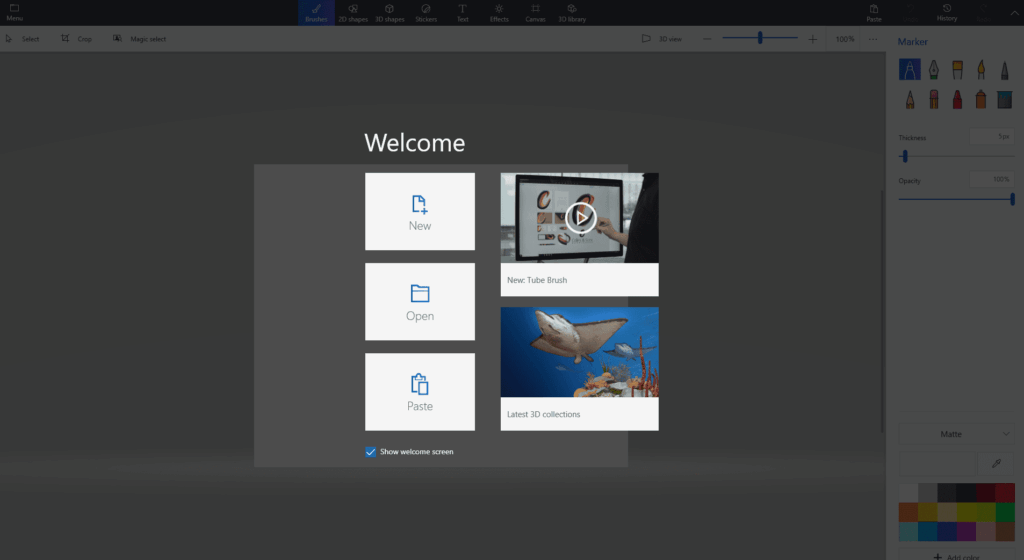Switch to the 3D shapes tab

tap(389, 12)
